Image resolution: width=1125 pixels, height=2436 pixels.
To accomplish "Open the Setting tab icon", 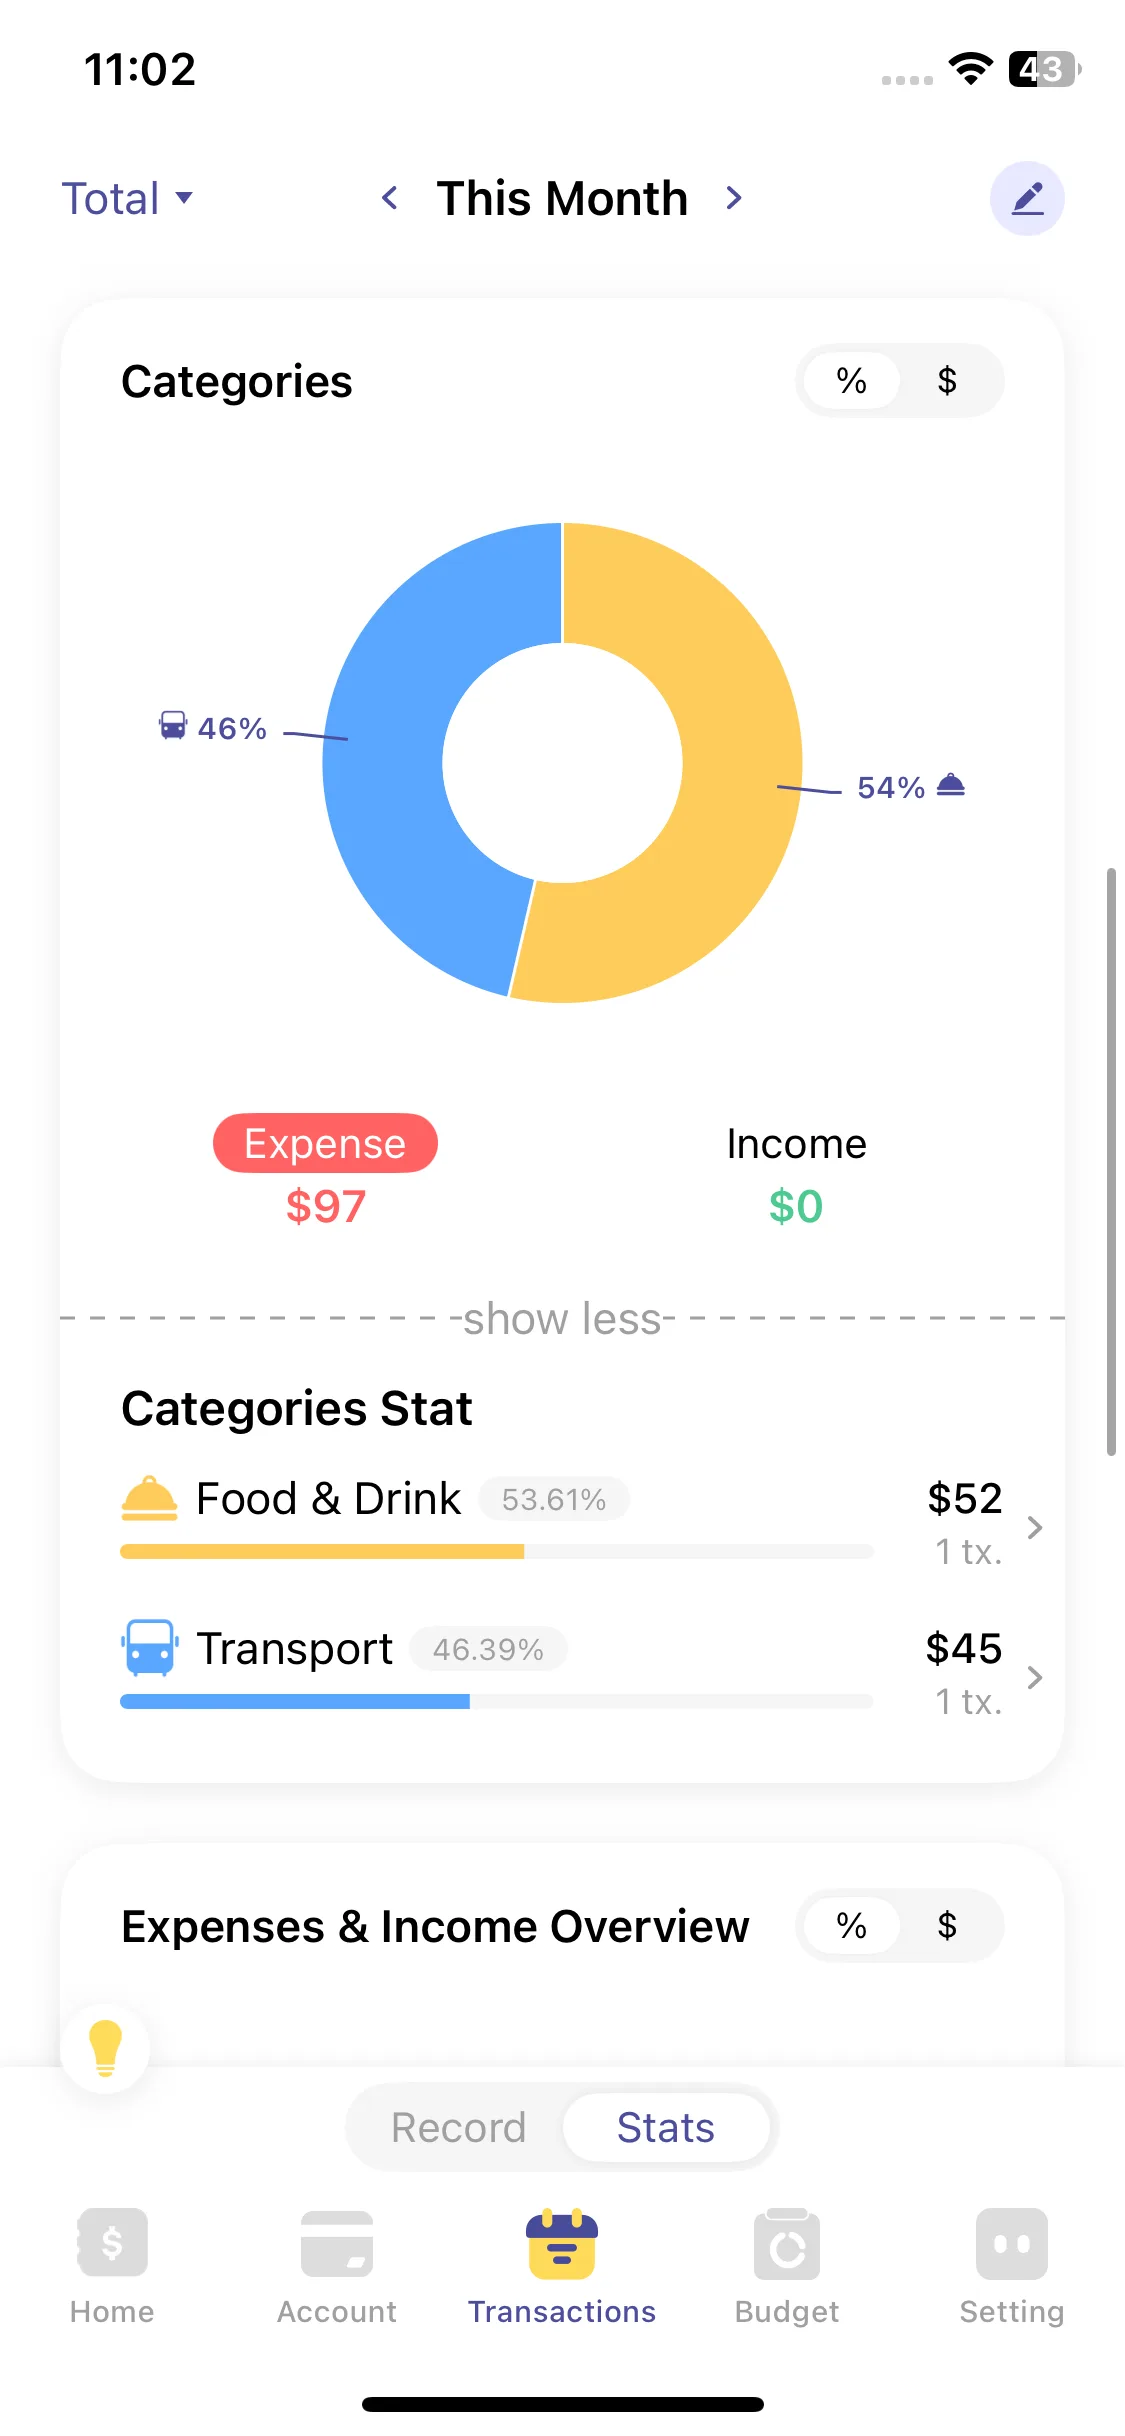I will [1011, 2242].
